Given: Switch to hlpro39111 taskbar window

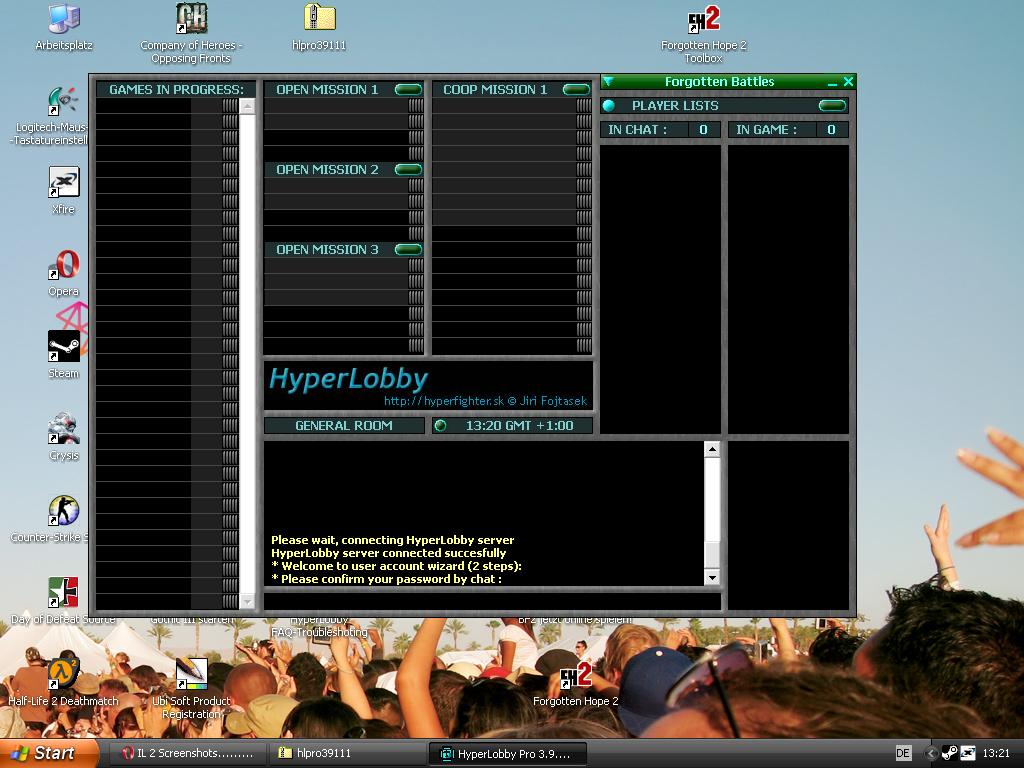Looking at the screenshot, I should click(347, 754).
